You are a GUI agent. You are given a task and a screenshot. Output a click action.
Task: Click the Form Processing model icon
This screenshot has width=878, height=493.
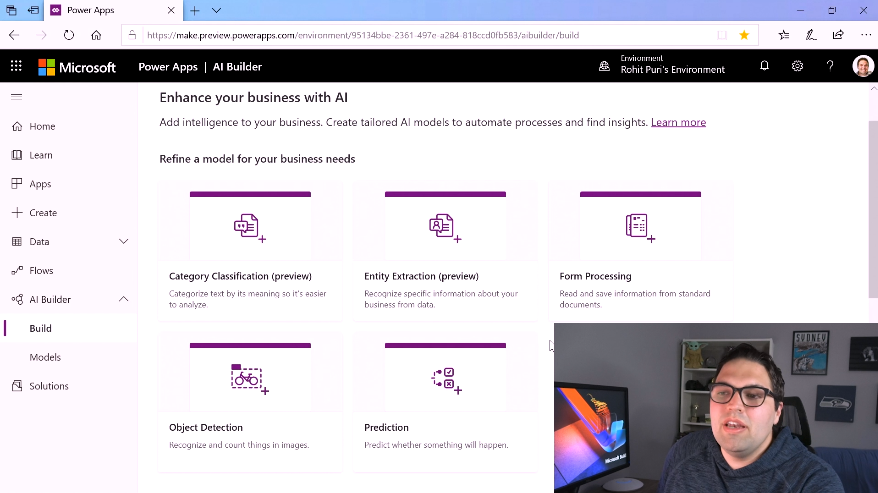point(640,227)
